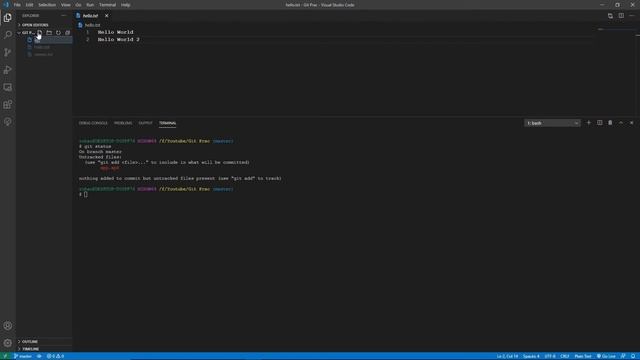
Task: Open the Manage gear icon
Action: click(x=7, y=343)
